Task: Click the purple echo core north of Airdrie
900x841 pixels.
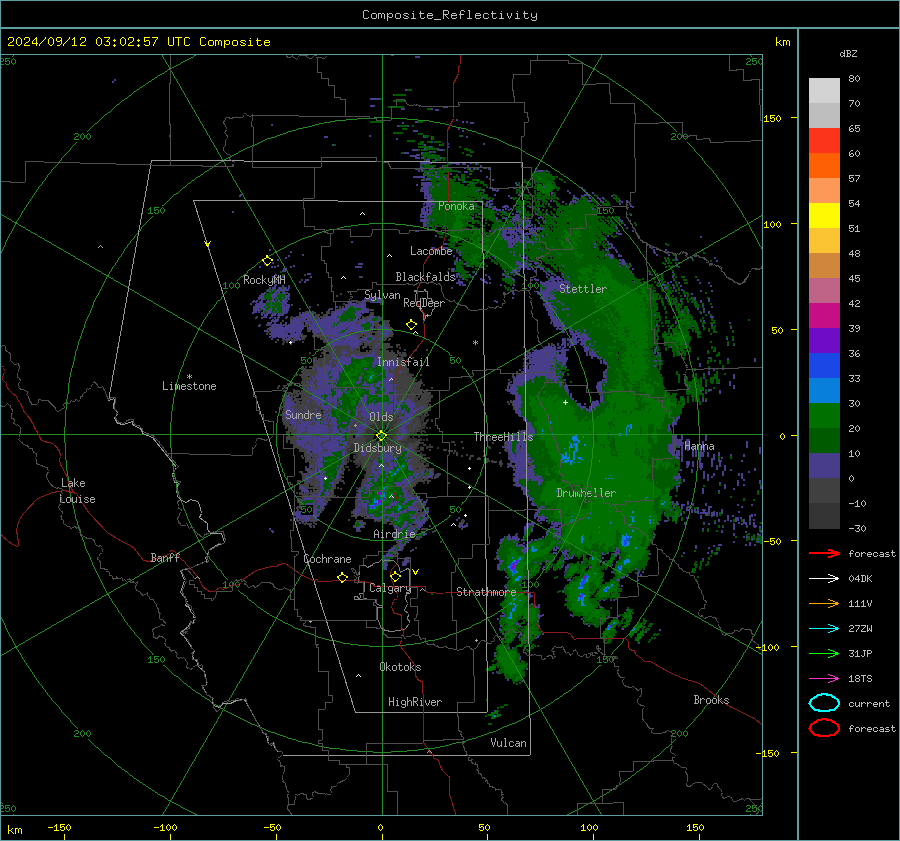Action: [377, 499]
